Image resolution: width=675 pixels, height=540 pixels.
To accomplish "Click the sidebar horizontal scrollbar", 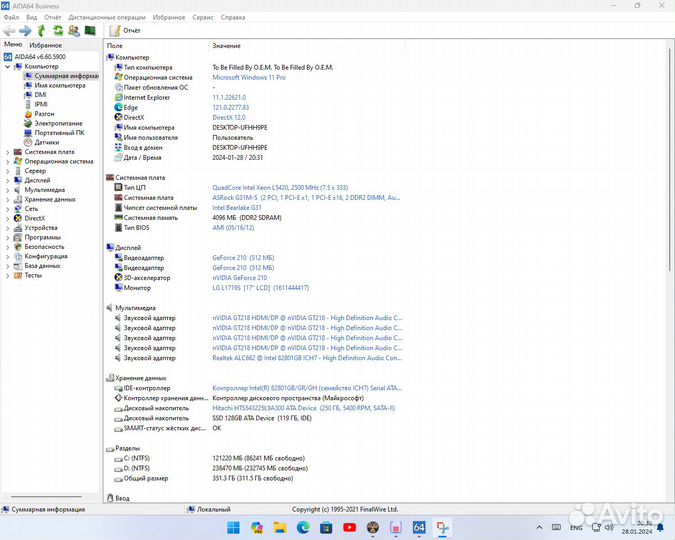I will (x=46, y=497).
